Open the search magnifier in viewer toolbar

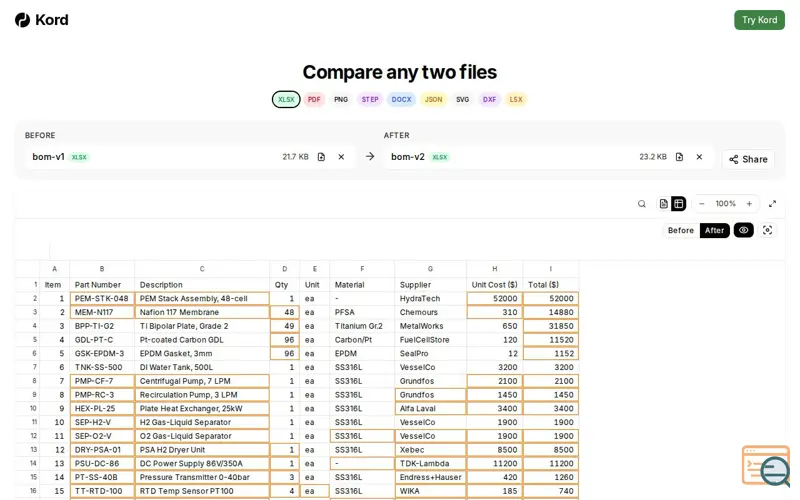(x=641, y=204)
